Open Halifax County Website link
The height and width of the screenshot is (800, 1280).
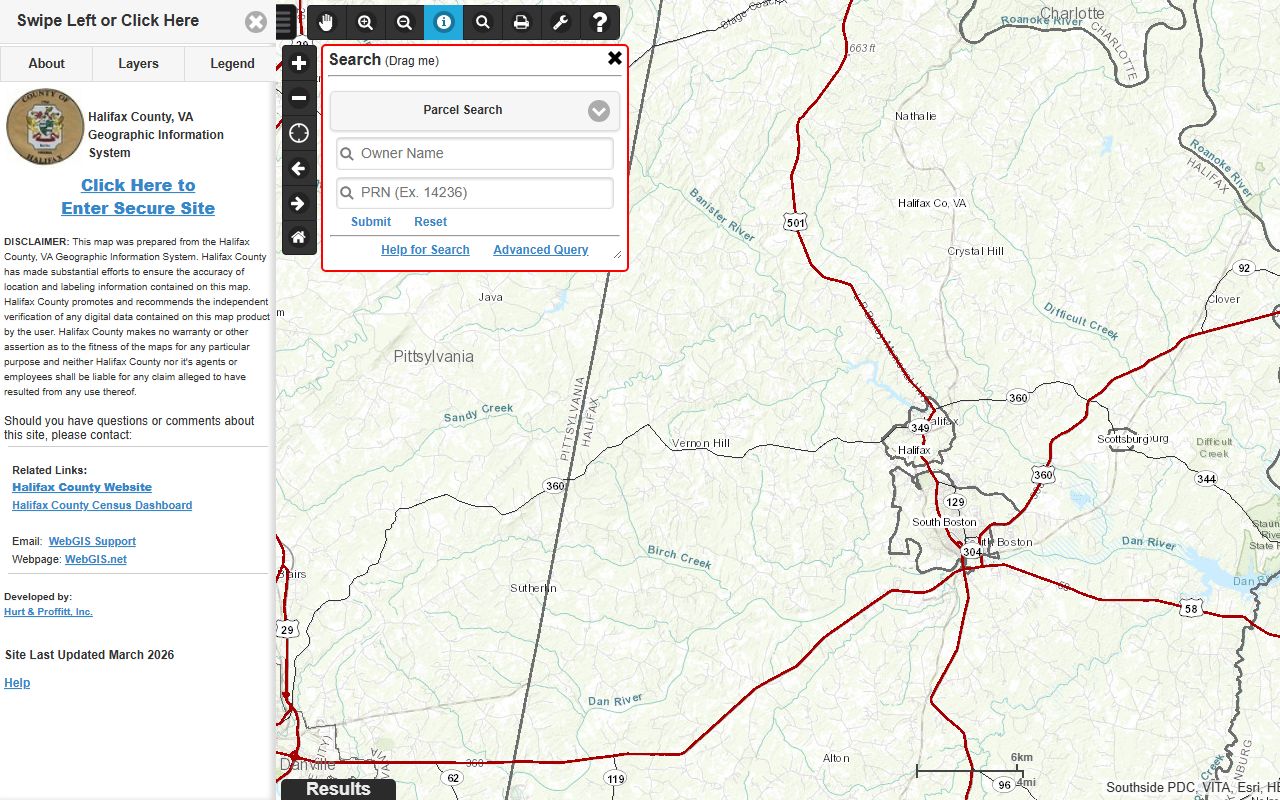(82, 488)
